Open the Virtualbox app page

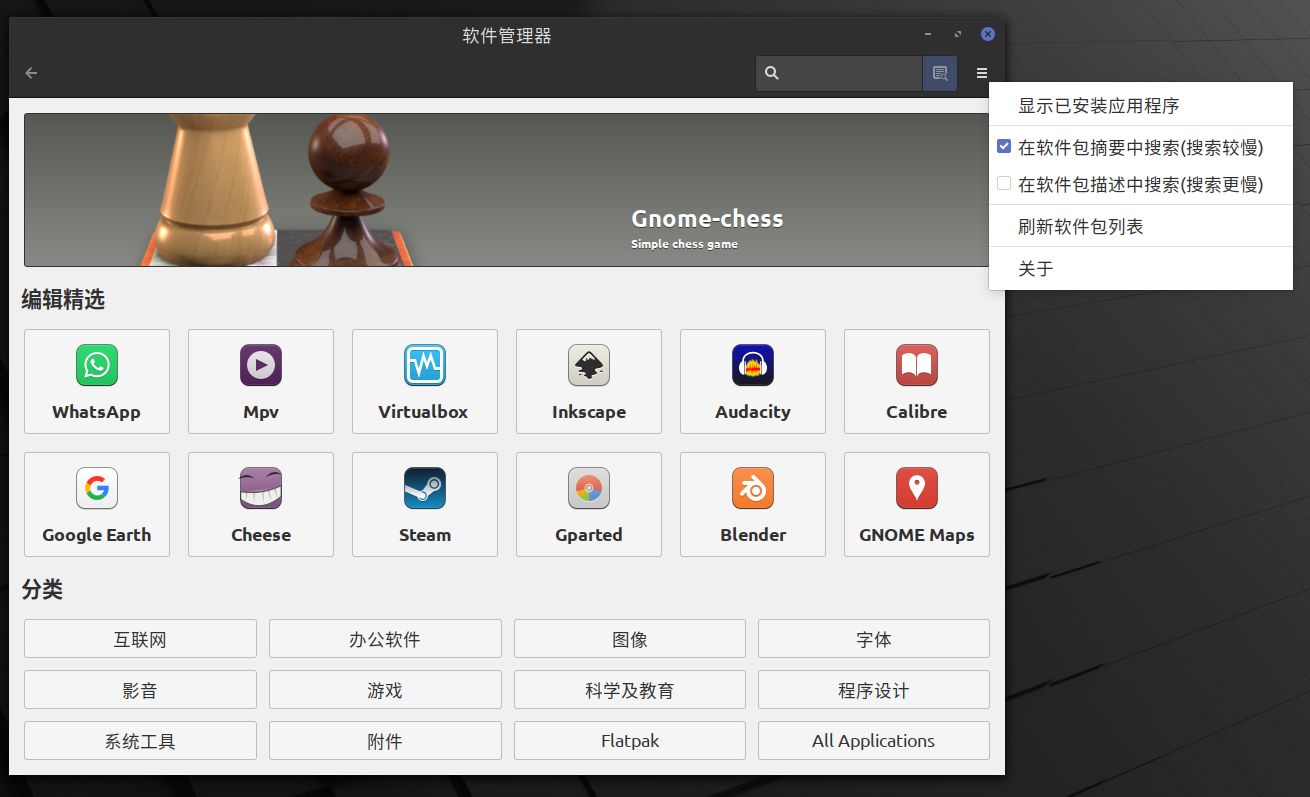(424, 381)
